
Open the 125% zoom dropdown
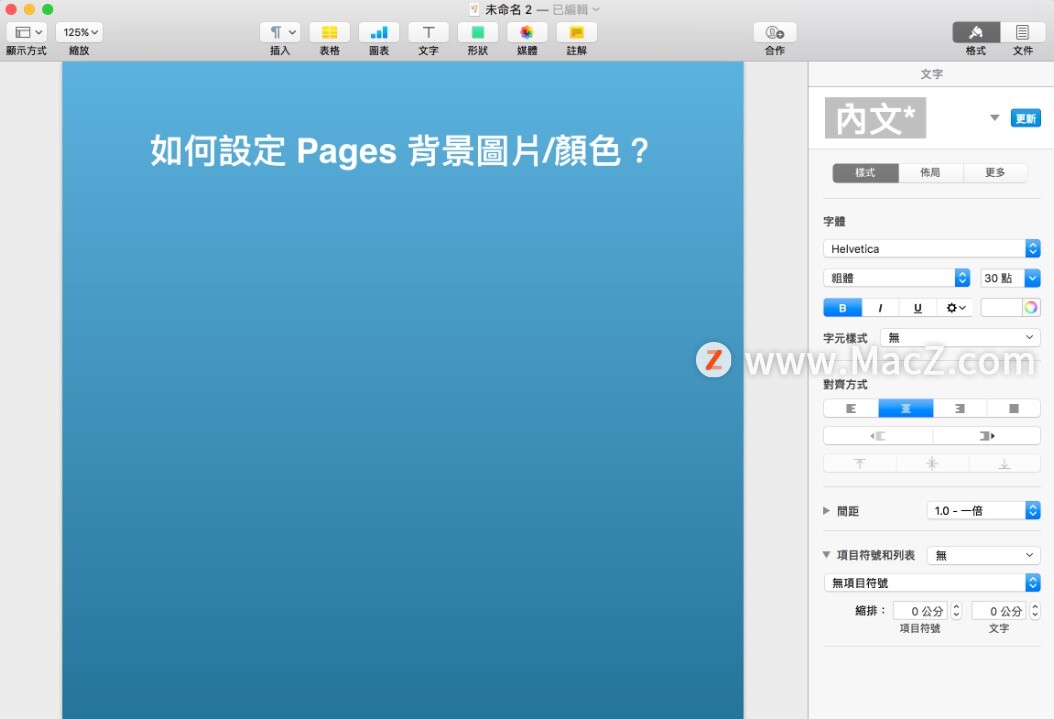[79, 32]
